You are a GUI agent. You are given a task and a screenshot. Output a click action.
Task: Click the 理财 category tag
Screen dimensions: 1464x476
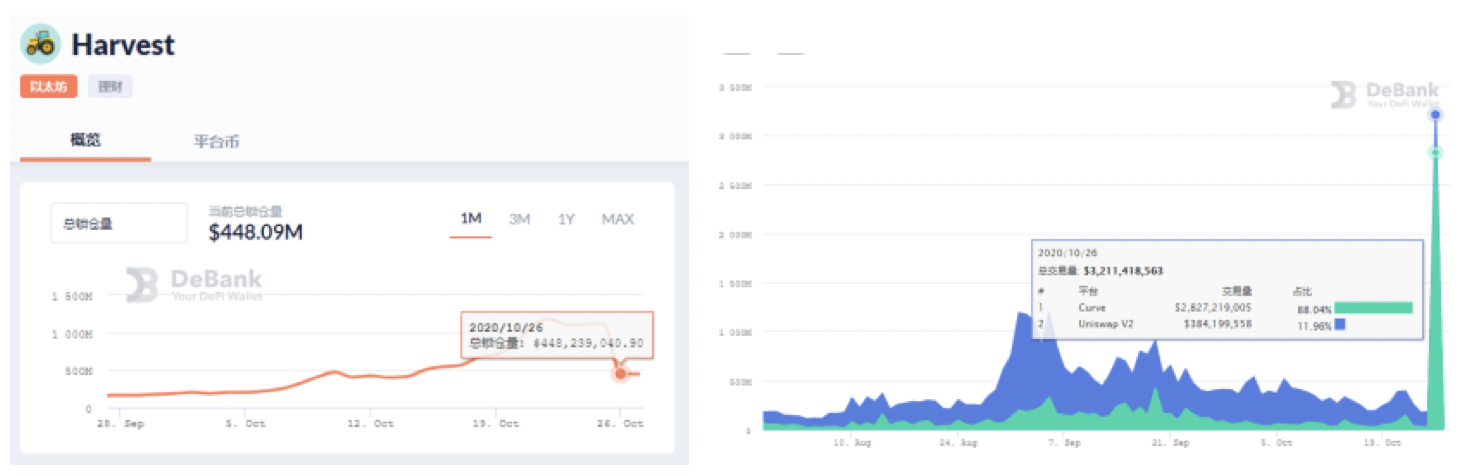coord(110,87)
